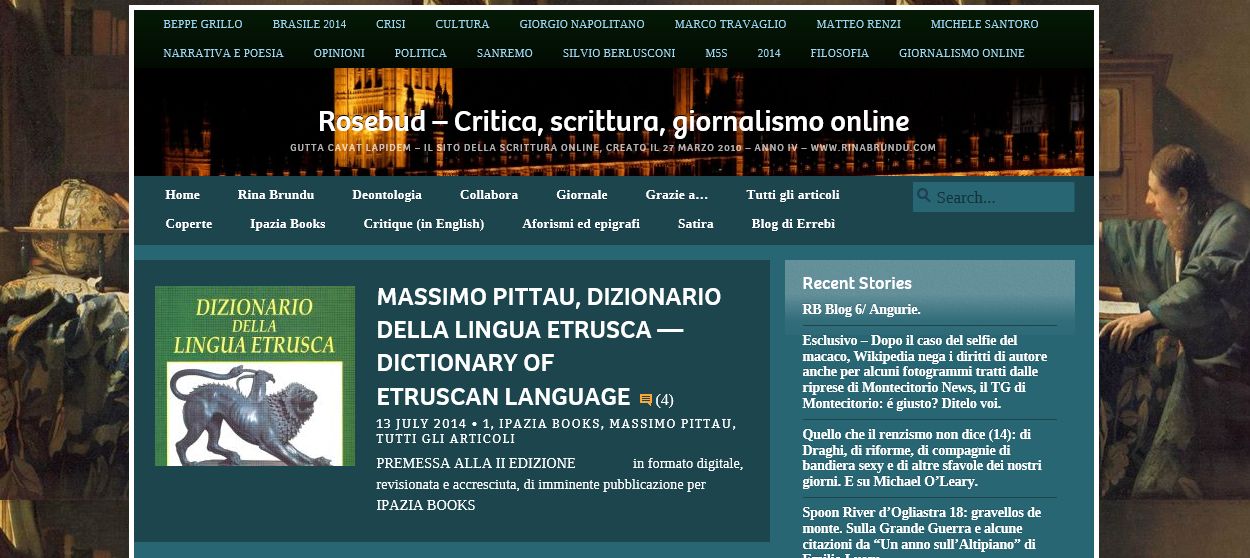Open the selfie del macaco Wikipedia story
The width and height of the screenshot is (1250, 558).
pos(924,372)
